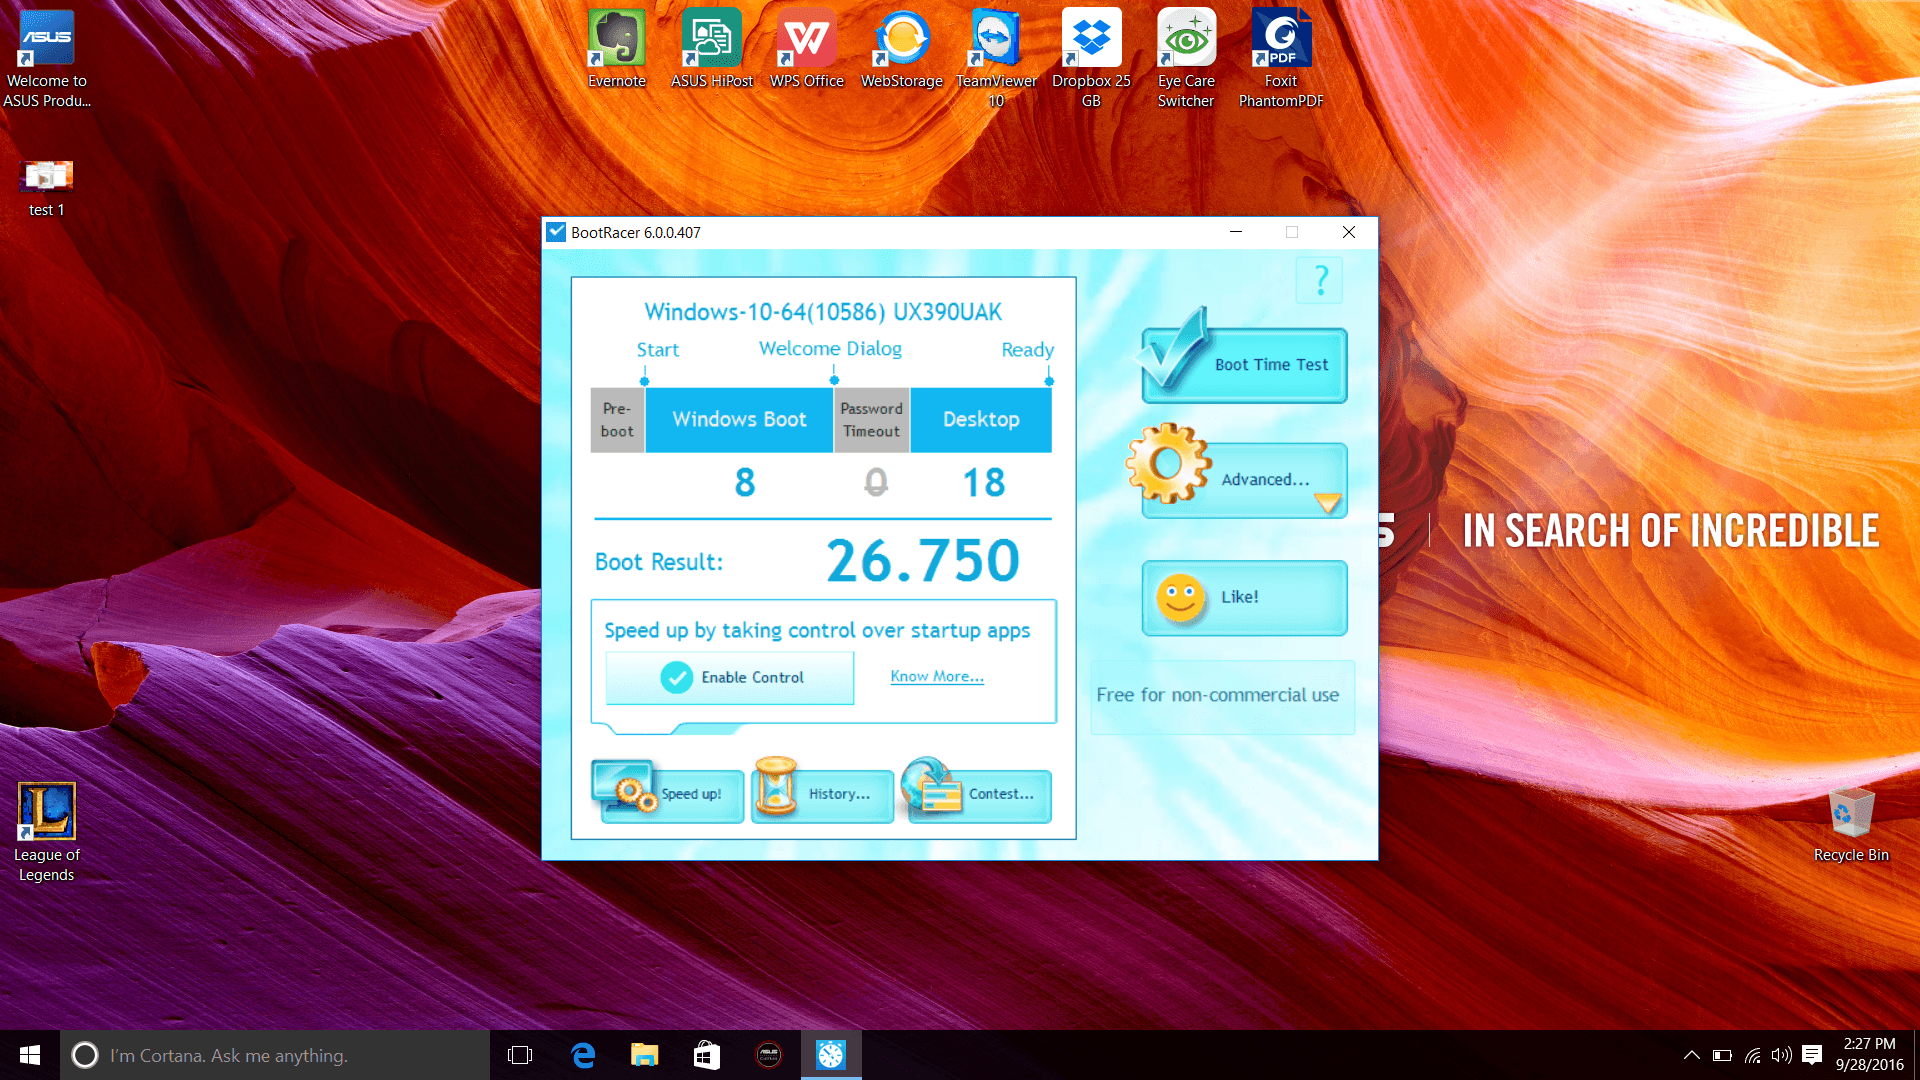Select the Windows Boot stage block
This screenshot has width=1920, height=1080.
739,420
